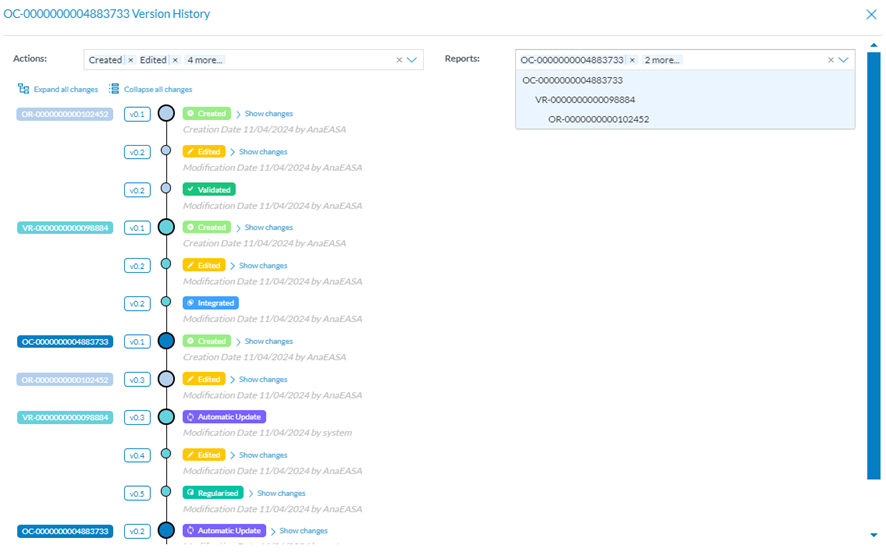Viewport: 886px width, 552px height.
Task: Click the "4 more..." chip in Actions
Action: pos(205,60)
